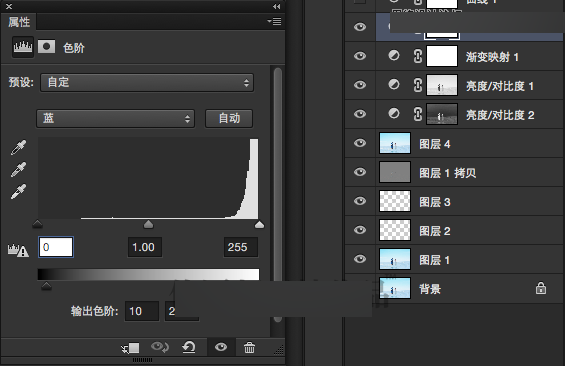The width and height of the screenshot is (565, 366).
Task: Open the Properties panel flyout menu
Action: point(274,22)
